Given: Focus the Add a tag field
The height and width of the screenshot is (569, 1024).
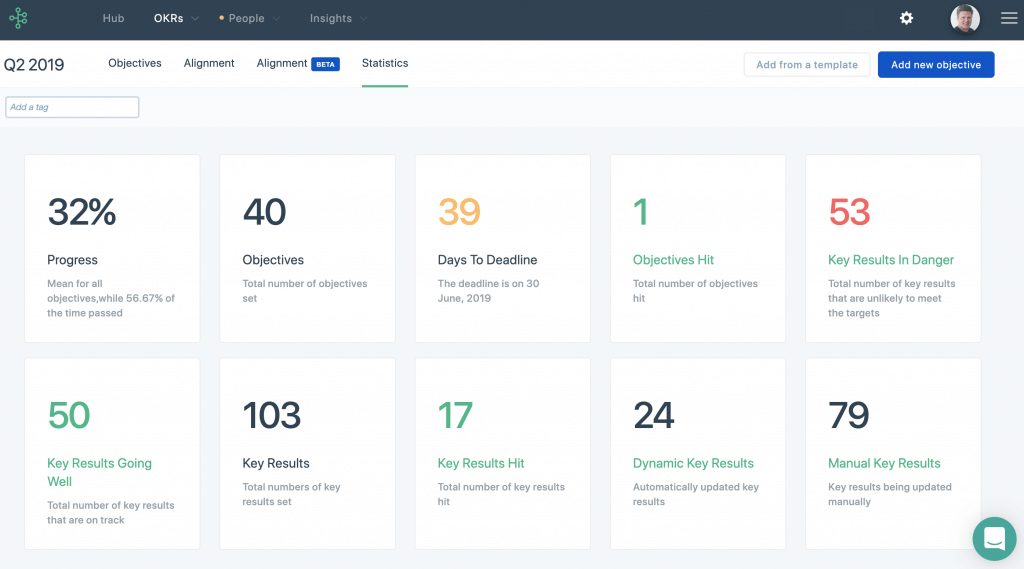Looking at the screenshot, I should click(x=72, y=107).
